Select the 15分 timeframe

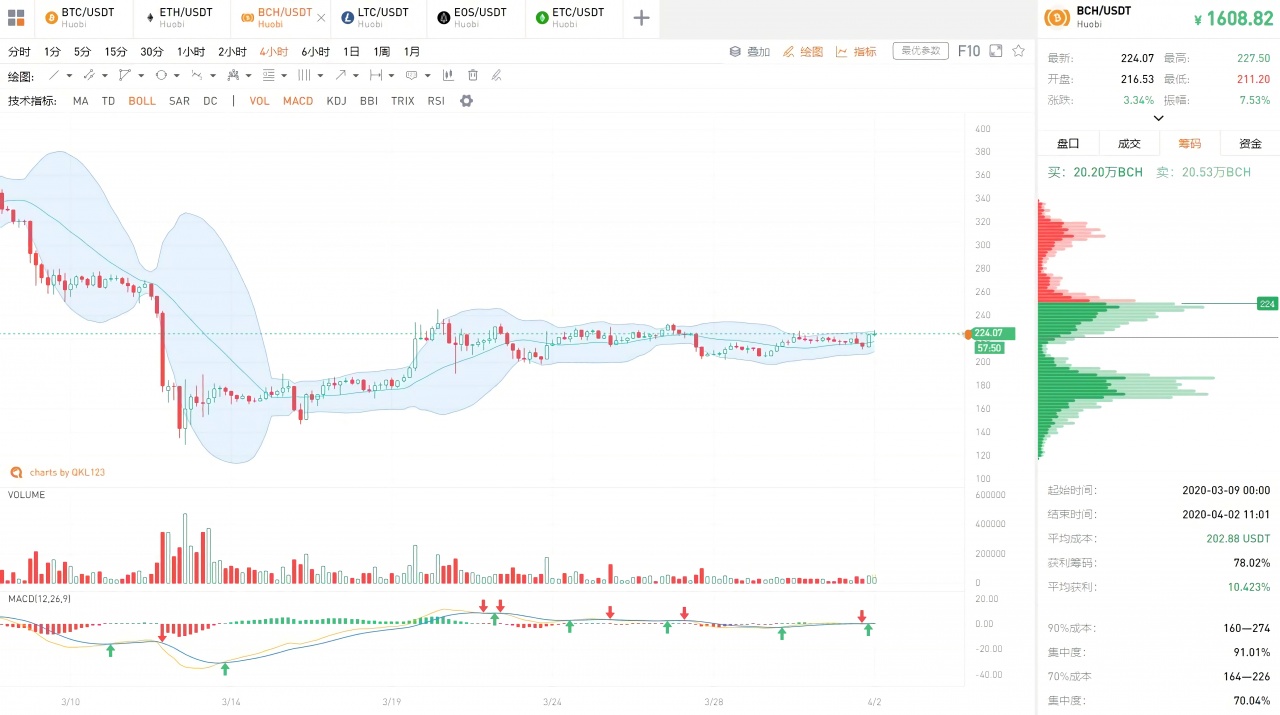click(116, 51)
